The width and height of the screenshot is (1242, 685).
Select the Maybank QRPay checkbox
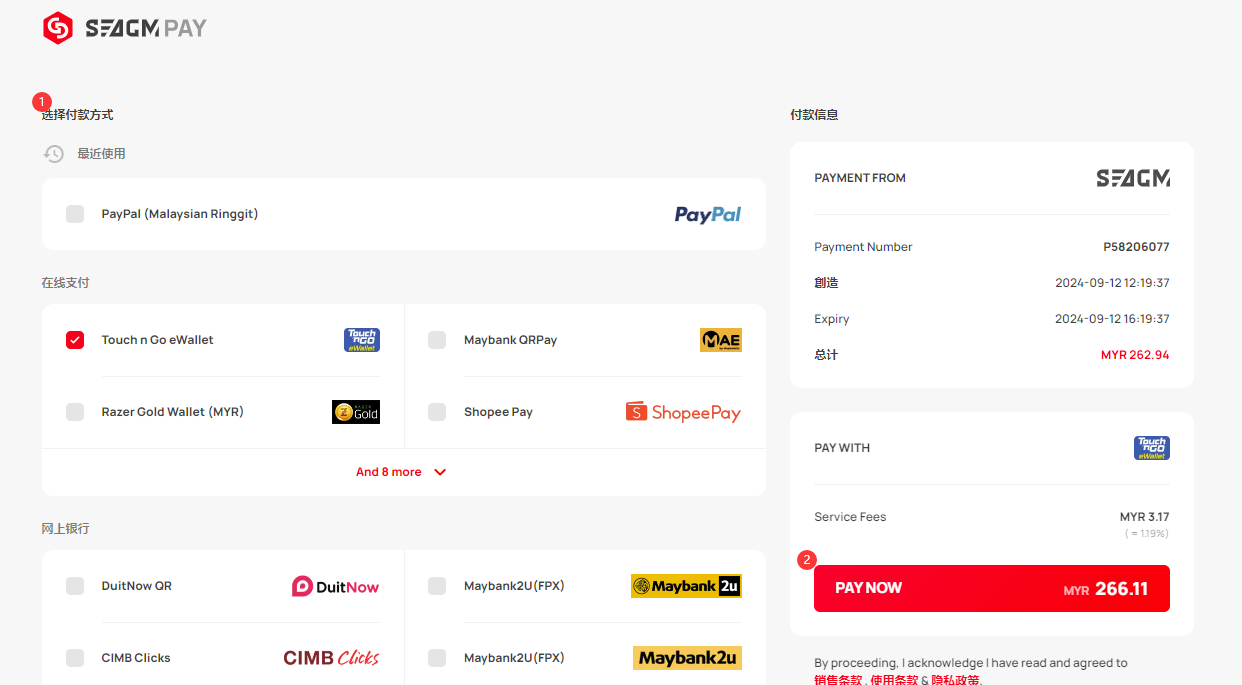[x=437, y=340]
